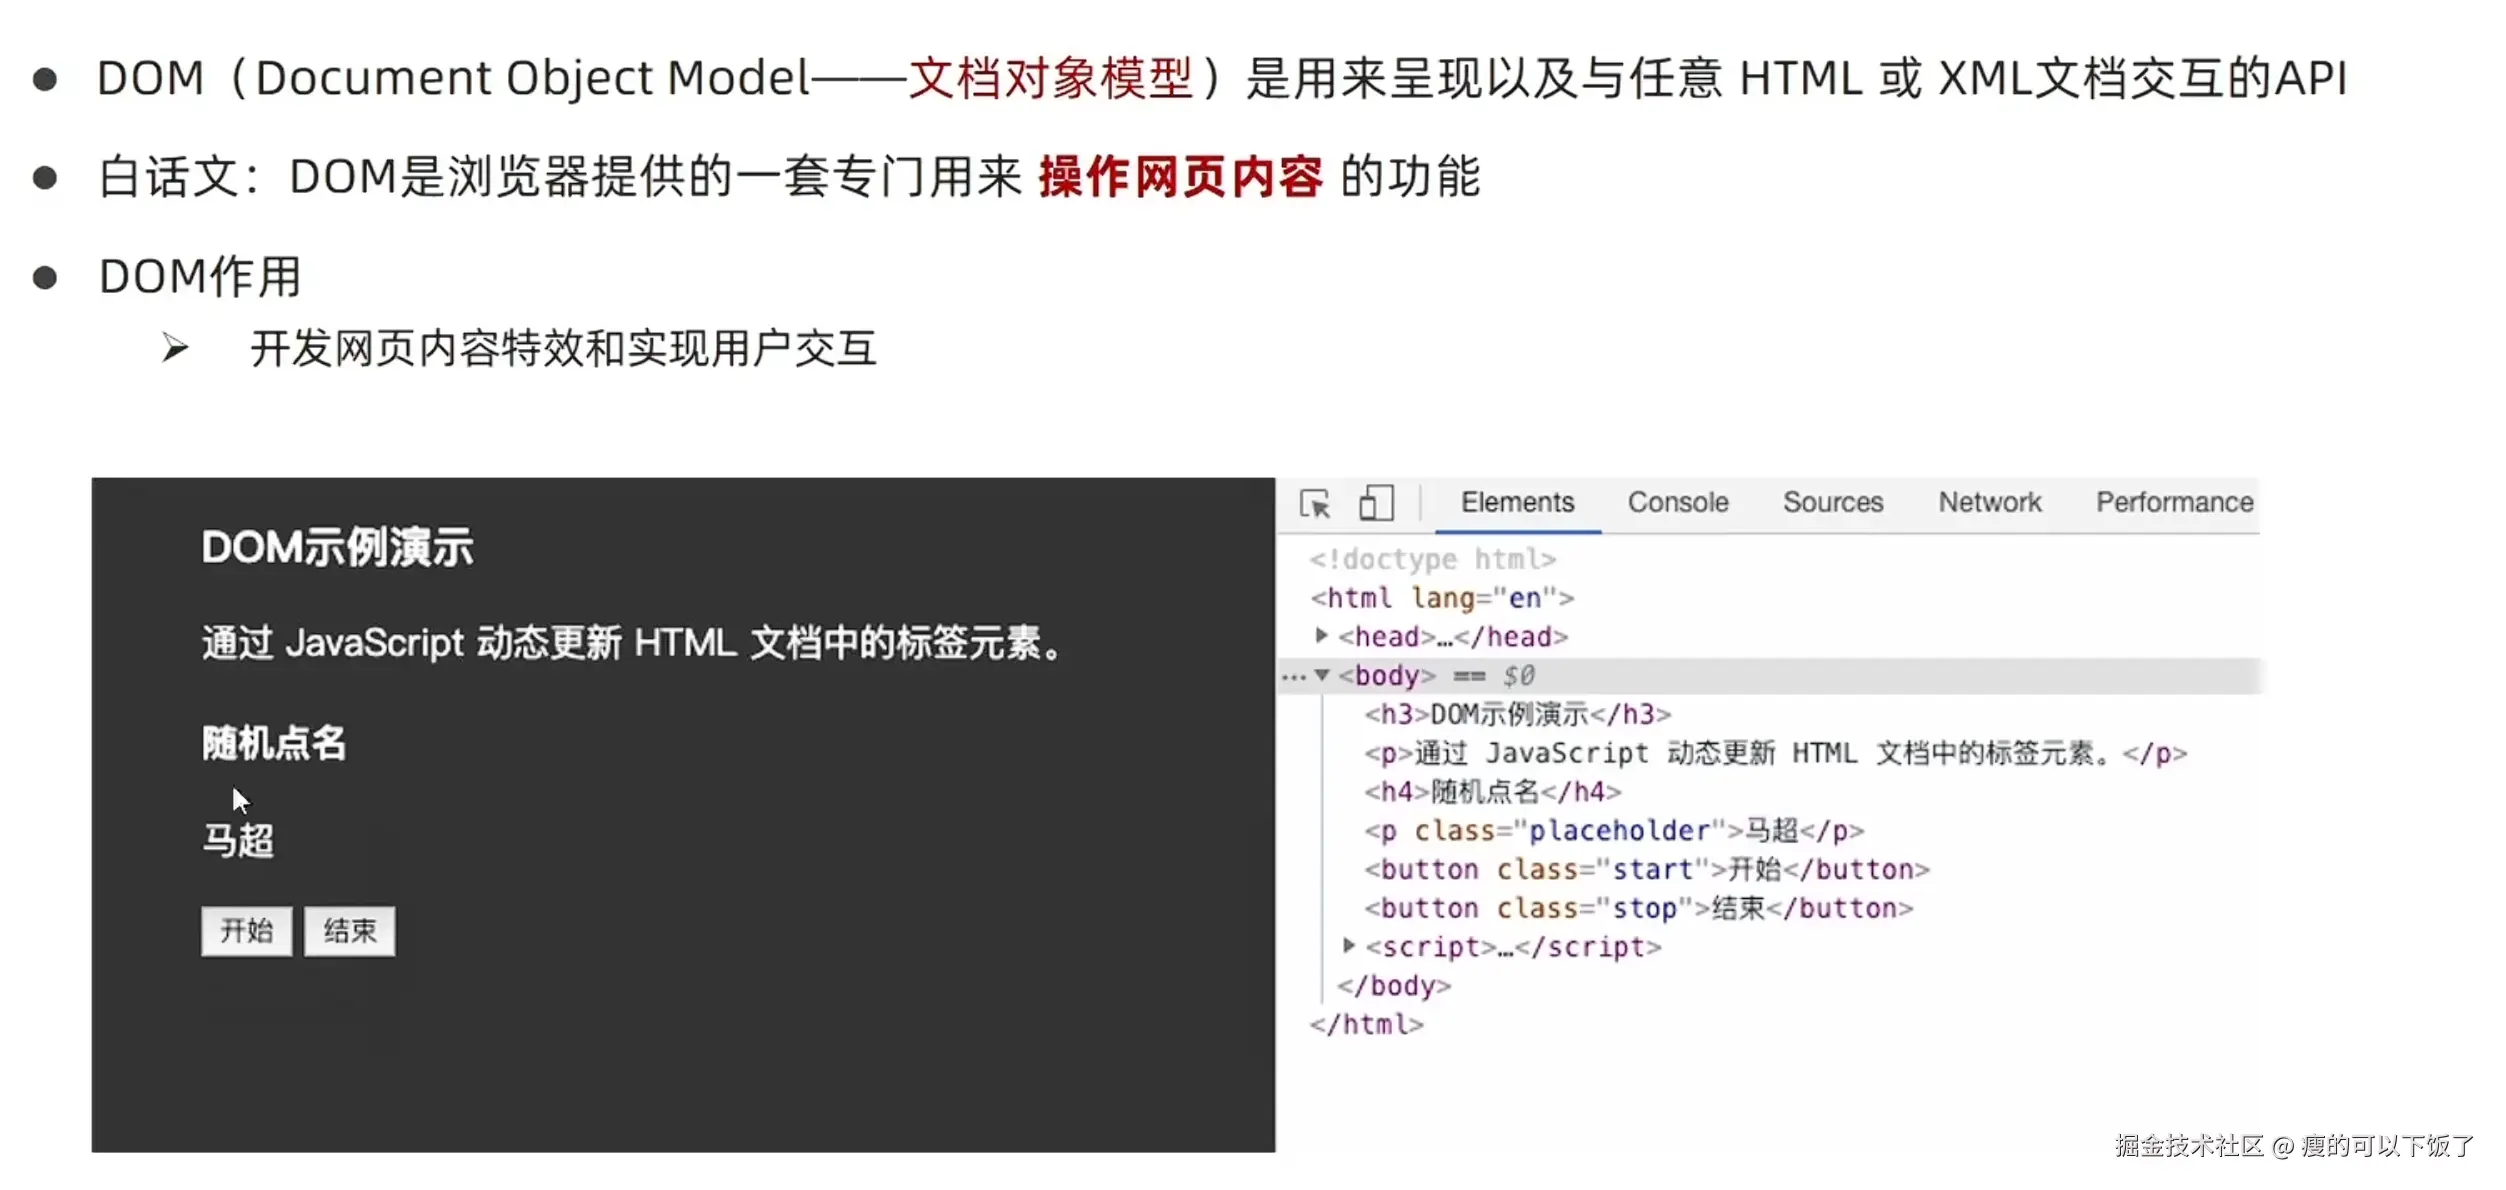This screenshot has height=1190, width=2506.
Task: Click the 马超 placeholder text in page
Action: pyautogui.click(x=238, y=841)
